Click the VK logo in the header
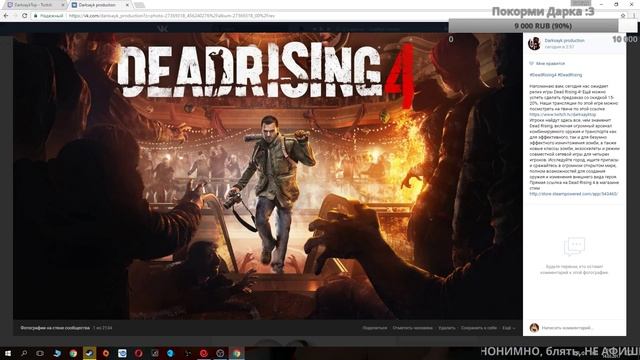This screenshot has width=640, height=360. 163,28
